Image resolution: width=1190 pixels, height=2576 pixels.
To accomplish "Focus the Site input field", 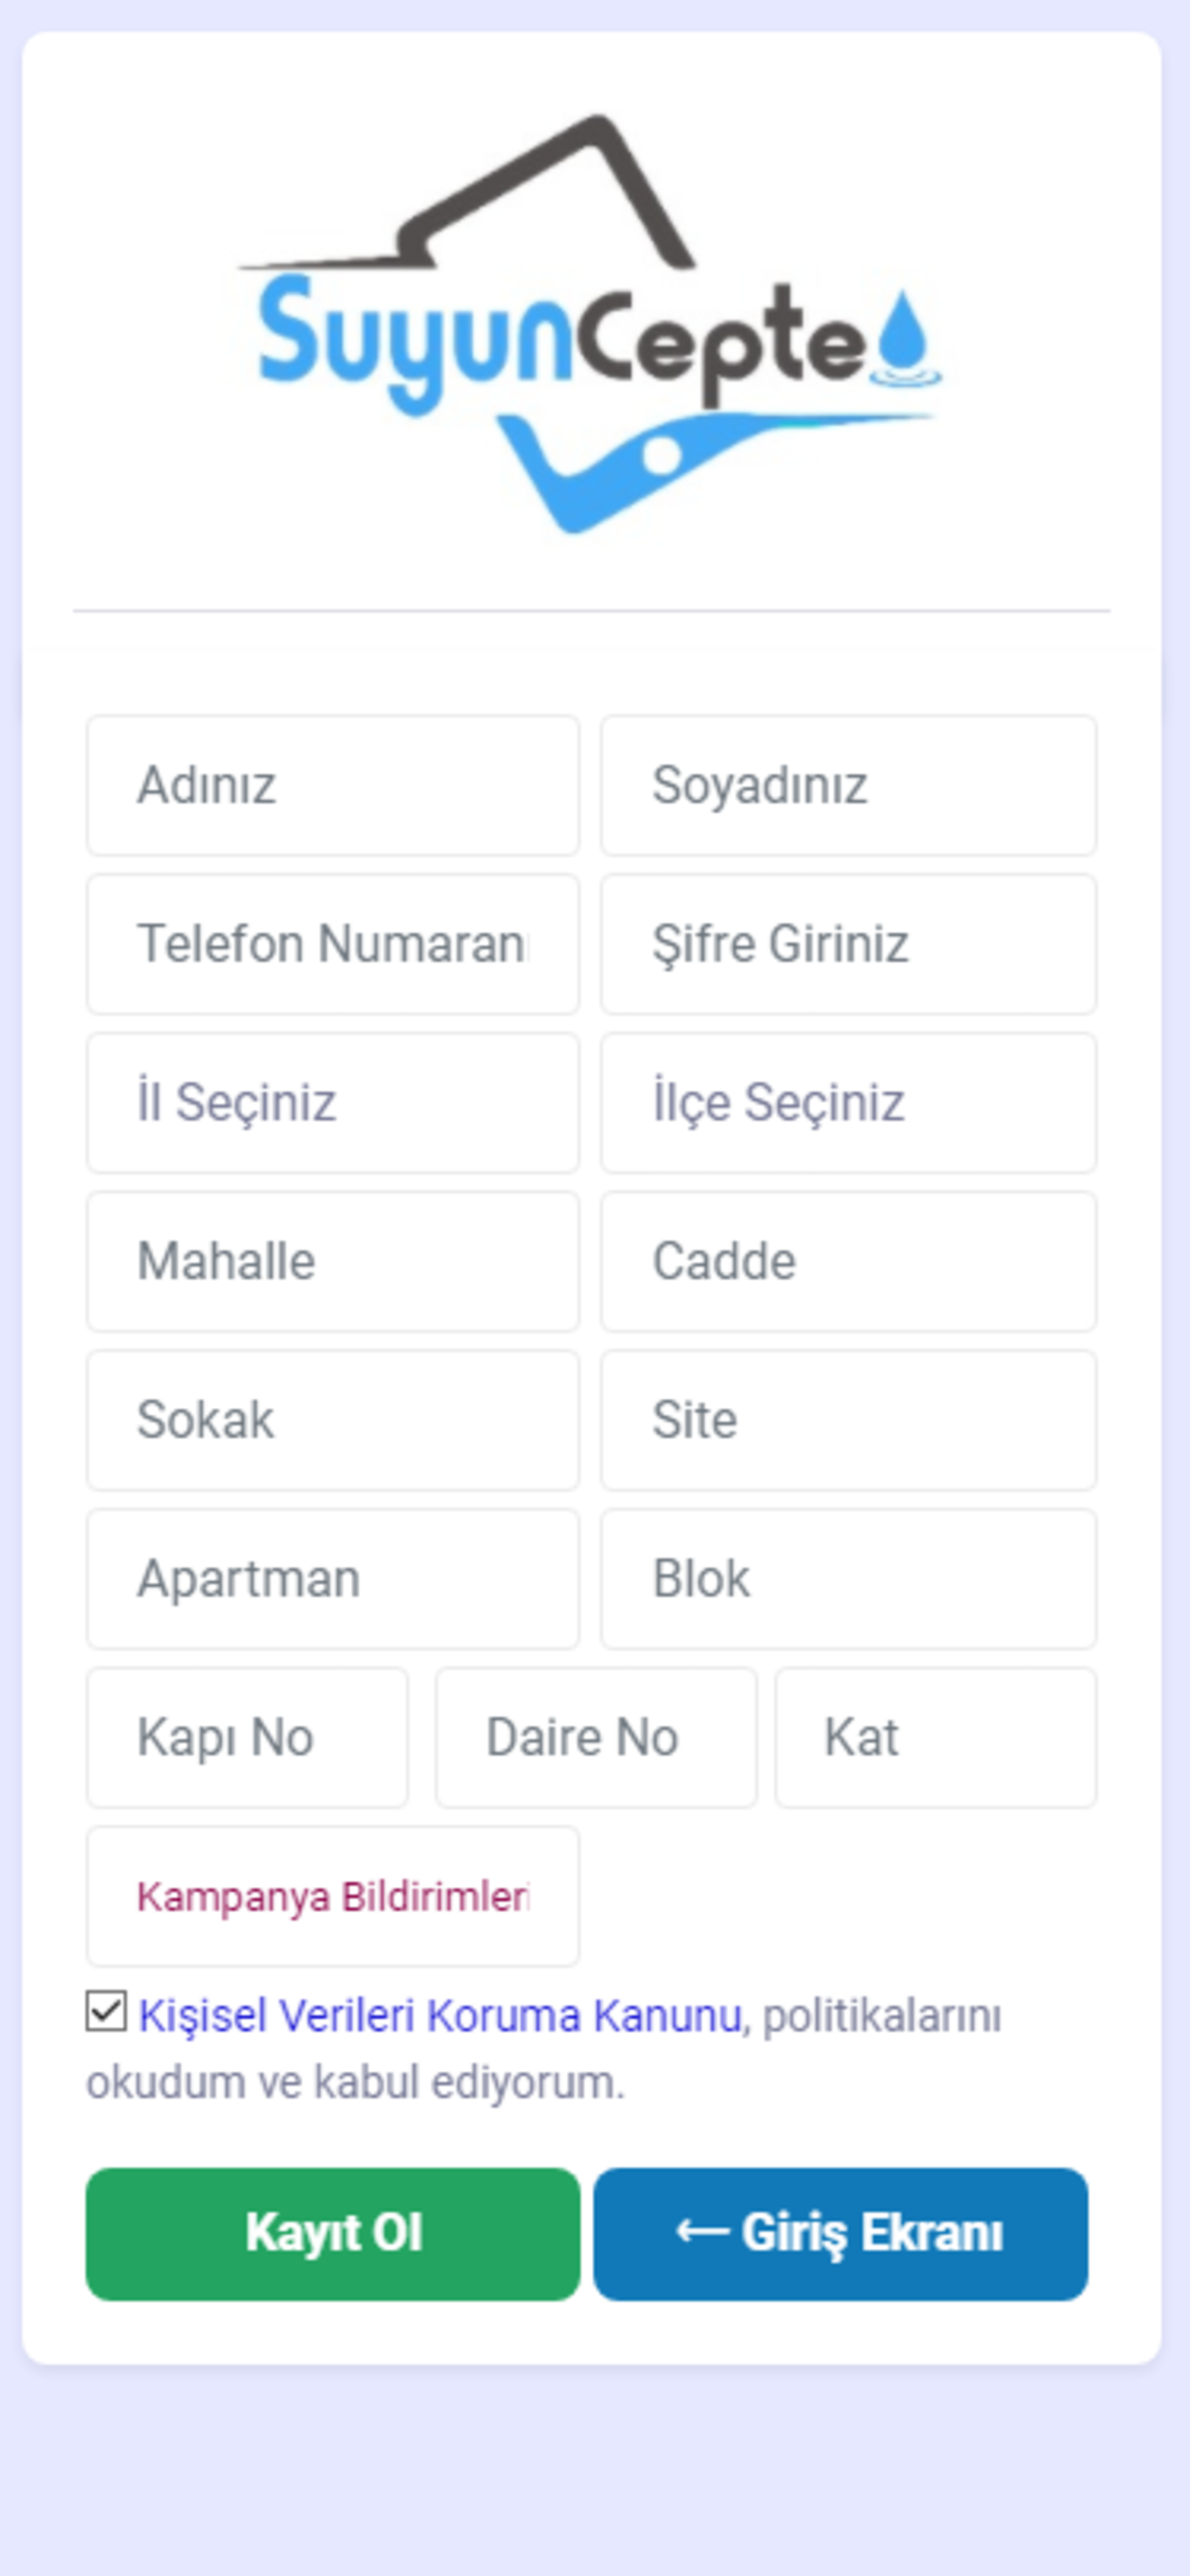I will point(848,1421).
